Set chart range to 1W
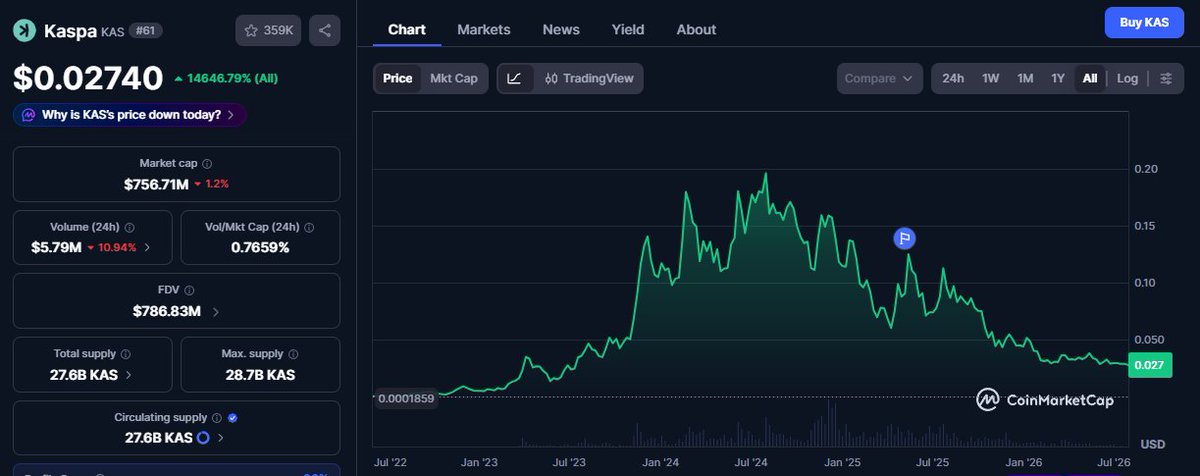This screenshot has width=1200, height=476. coord(990,78)
